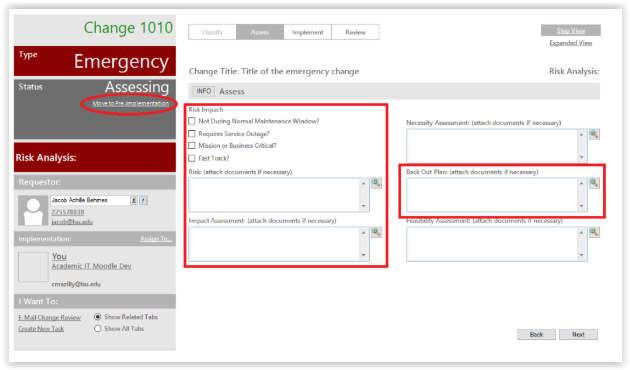Switch to the Review step tab
This screenshot has height=370, width=630.
click(x=355, y=32)
